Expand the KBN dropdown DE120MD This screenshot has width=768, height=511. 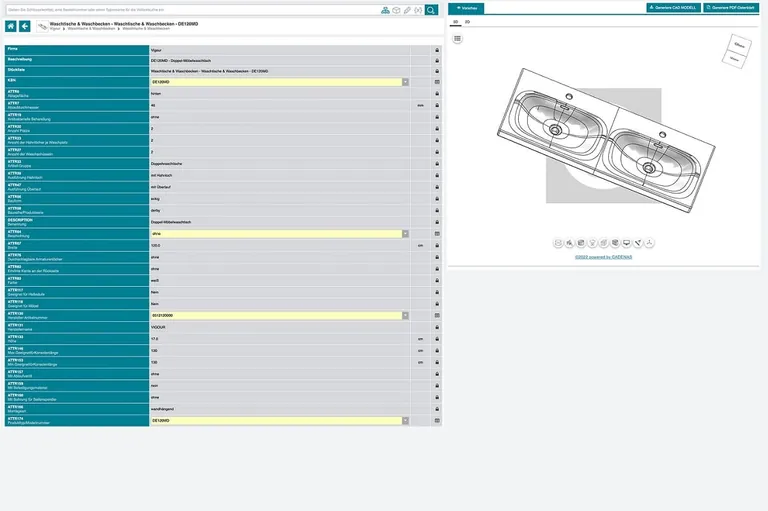pyautogui.click(x=405, y=82)
